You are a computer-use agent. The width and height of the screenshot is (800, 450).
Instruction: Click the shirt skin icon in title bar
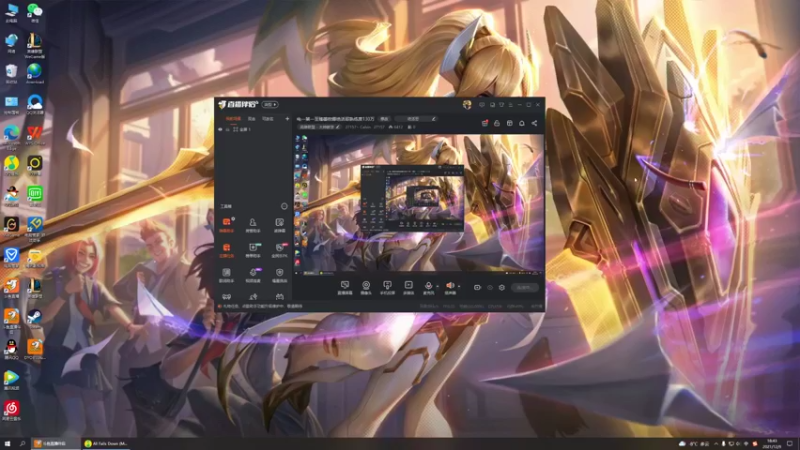502,105
